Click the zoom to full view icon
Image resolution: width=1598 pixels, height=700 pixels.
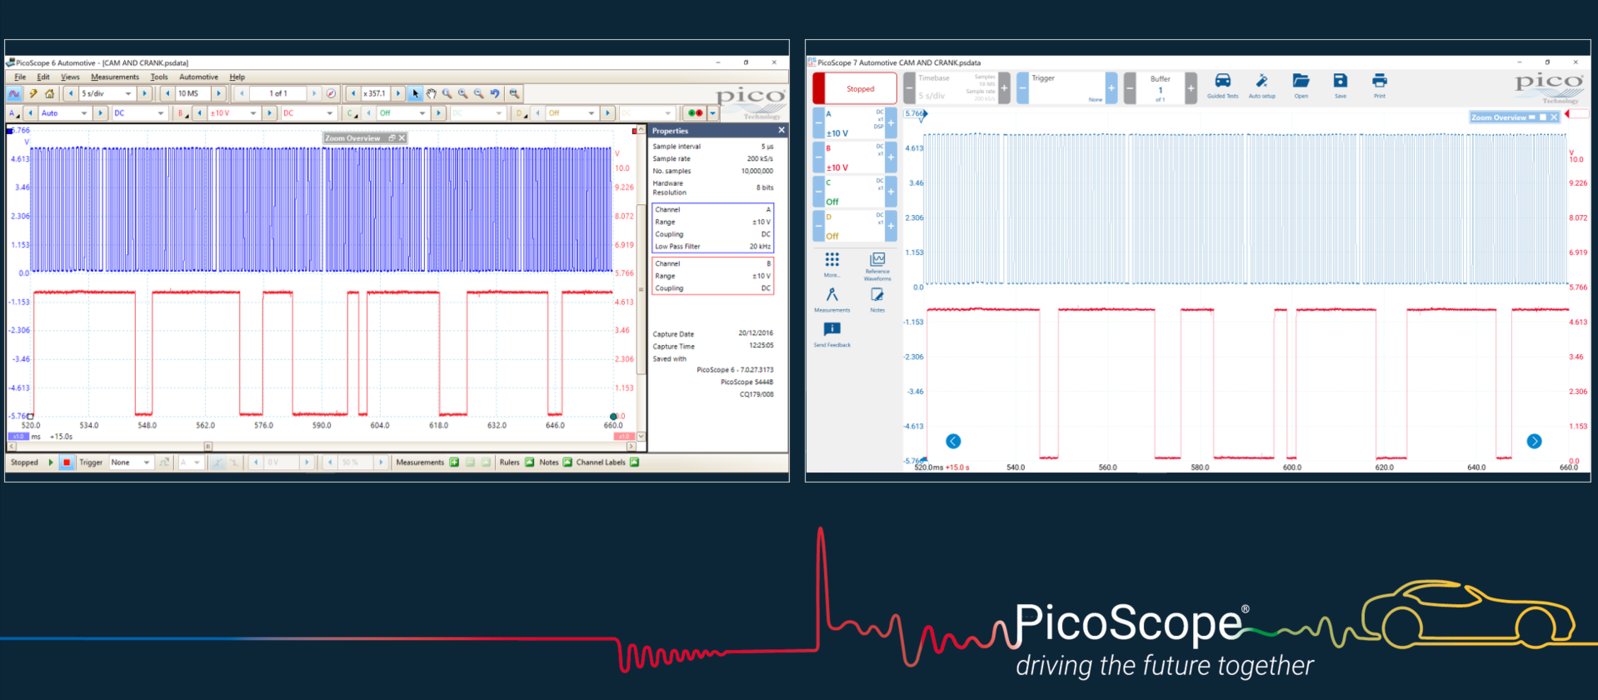[514, 94]
